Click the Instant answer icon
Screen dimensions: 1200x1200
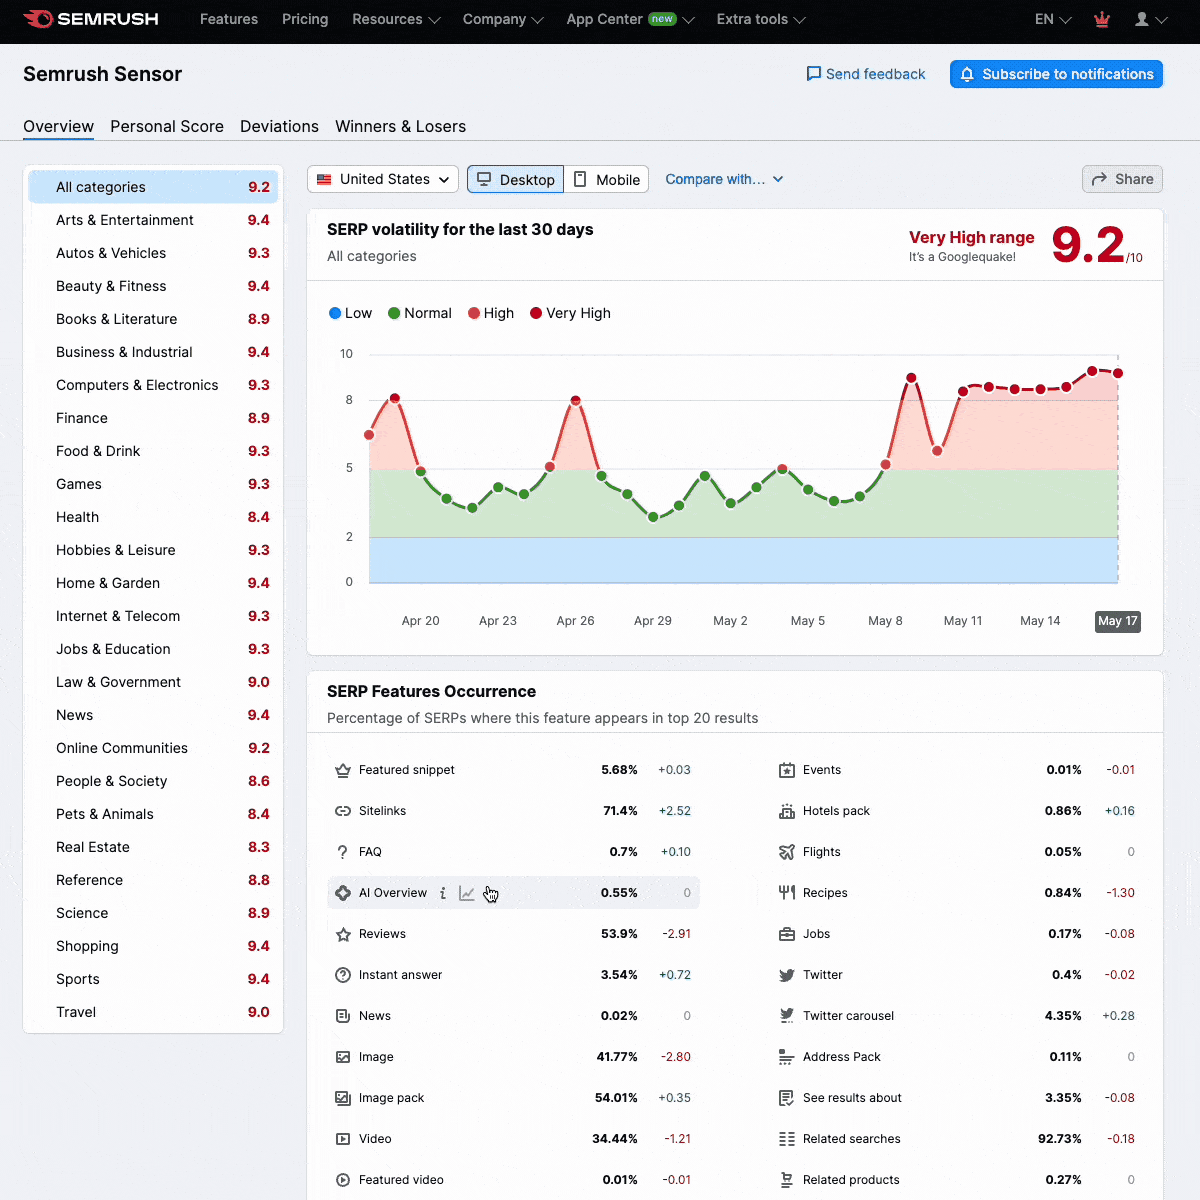[343, 975]
